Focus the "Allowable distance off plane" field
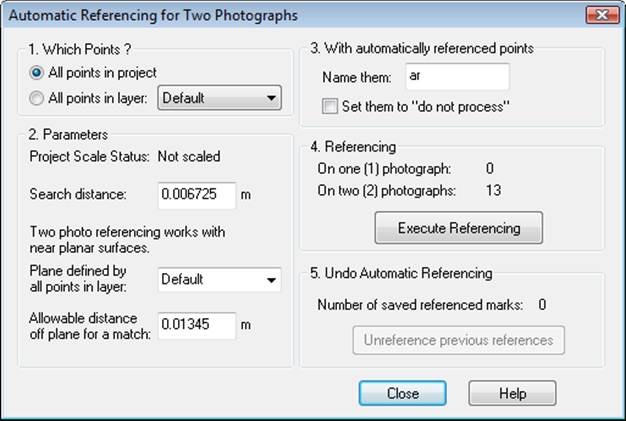The width and height of the screenshot is (626, 421). (197, 325)
